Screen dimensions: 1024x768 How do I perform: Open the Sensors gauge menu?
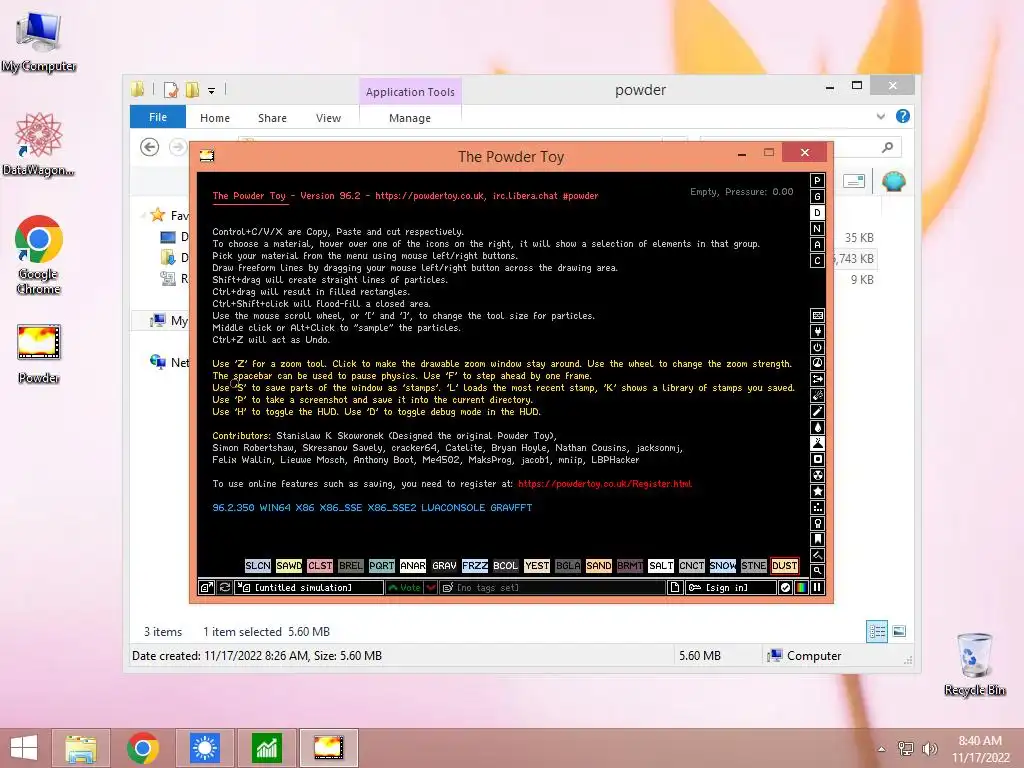point(817,363)
